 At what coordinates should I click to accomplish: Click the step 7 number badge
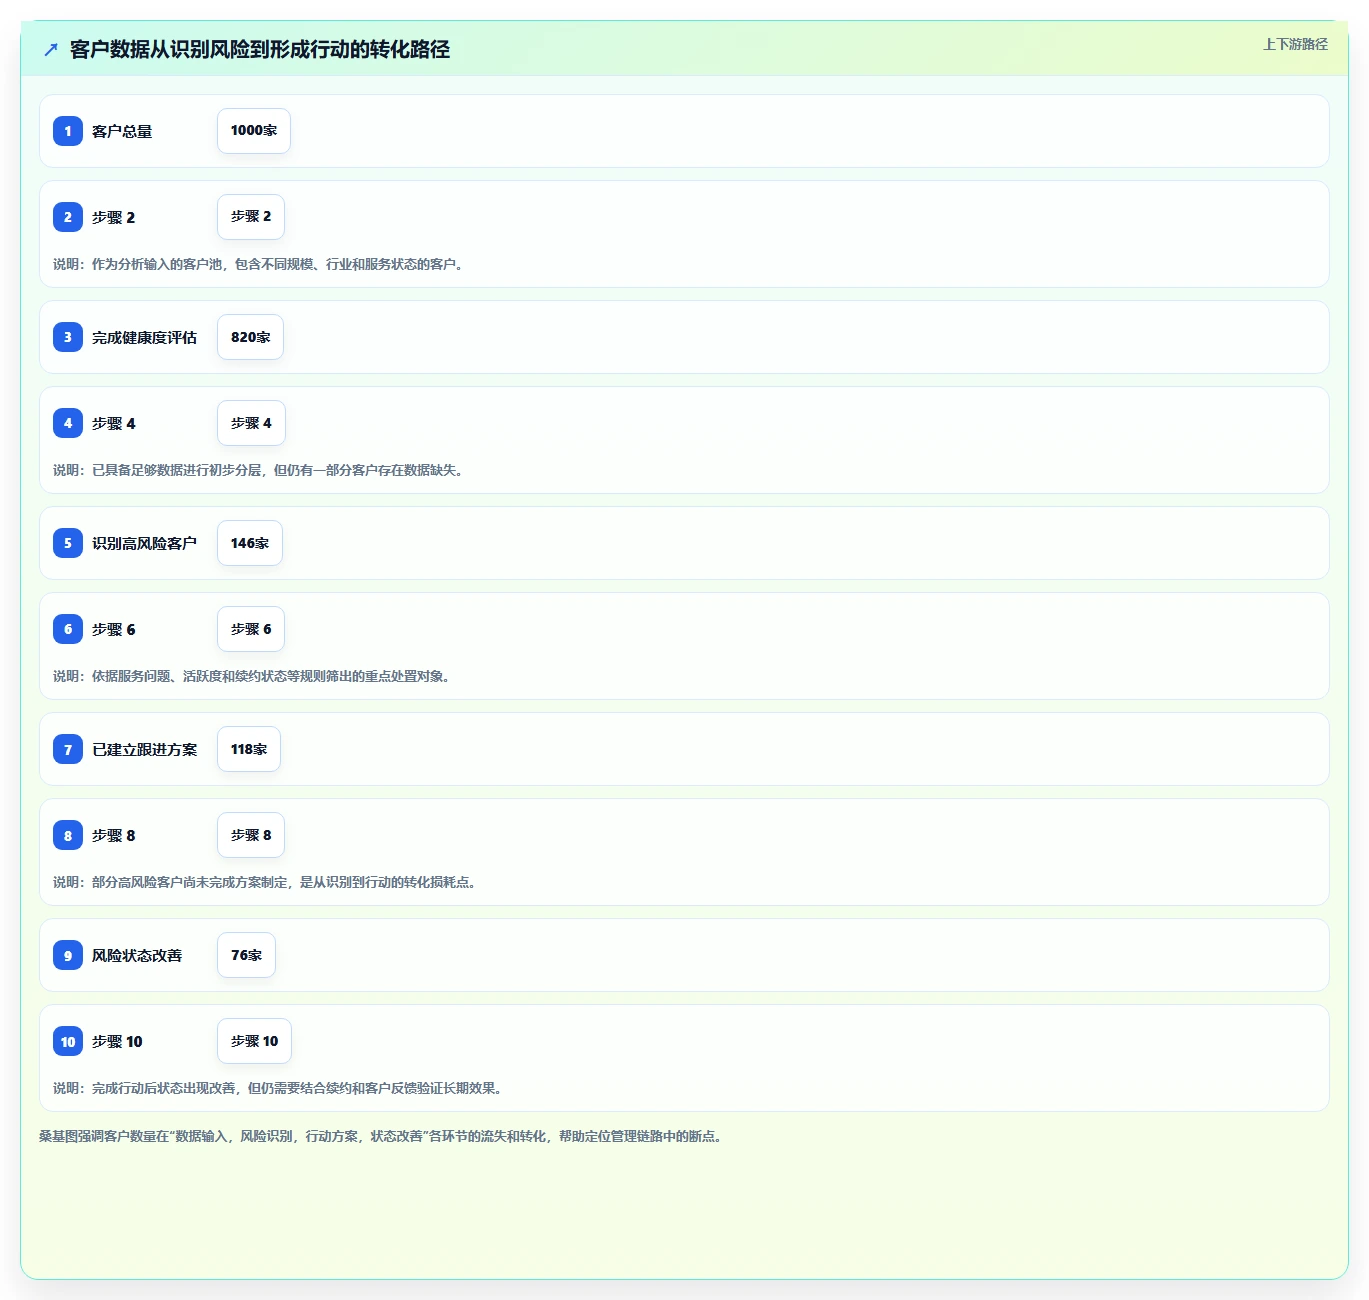[x=68, y=749]
